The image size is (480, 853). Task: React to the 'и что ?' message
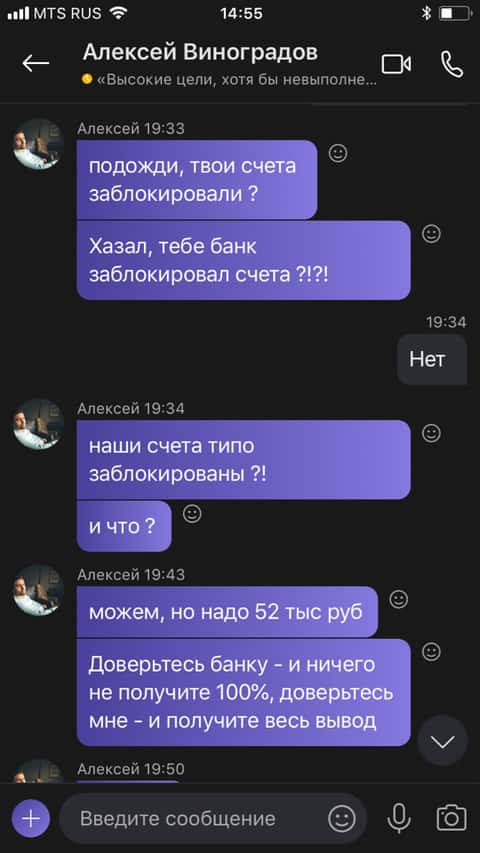pyautogui.click(x=192, y=514)
